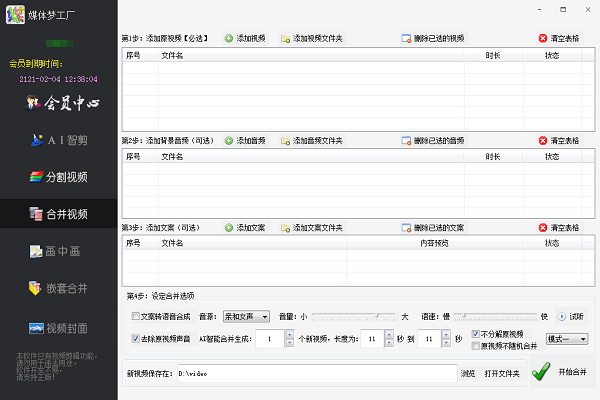The image size is (600, 400).
Task: Open the 画中画 sidebar section
Action: 58,251
